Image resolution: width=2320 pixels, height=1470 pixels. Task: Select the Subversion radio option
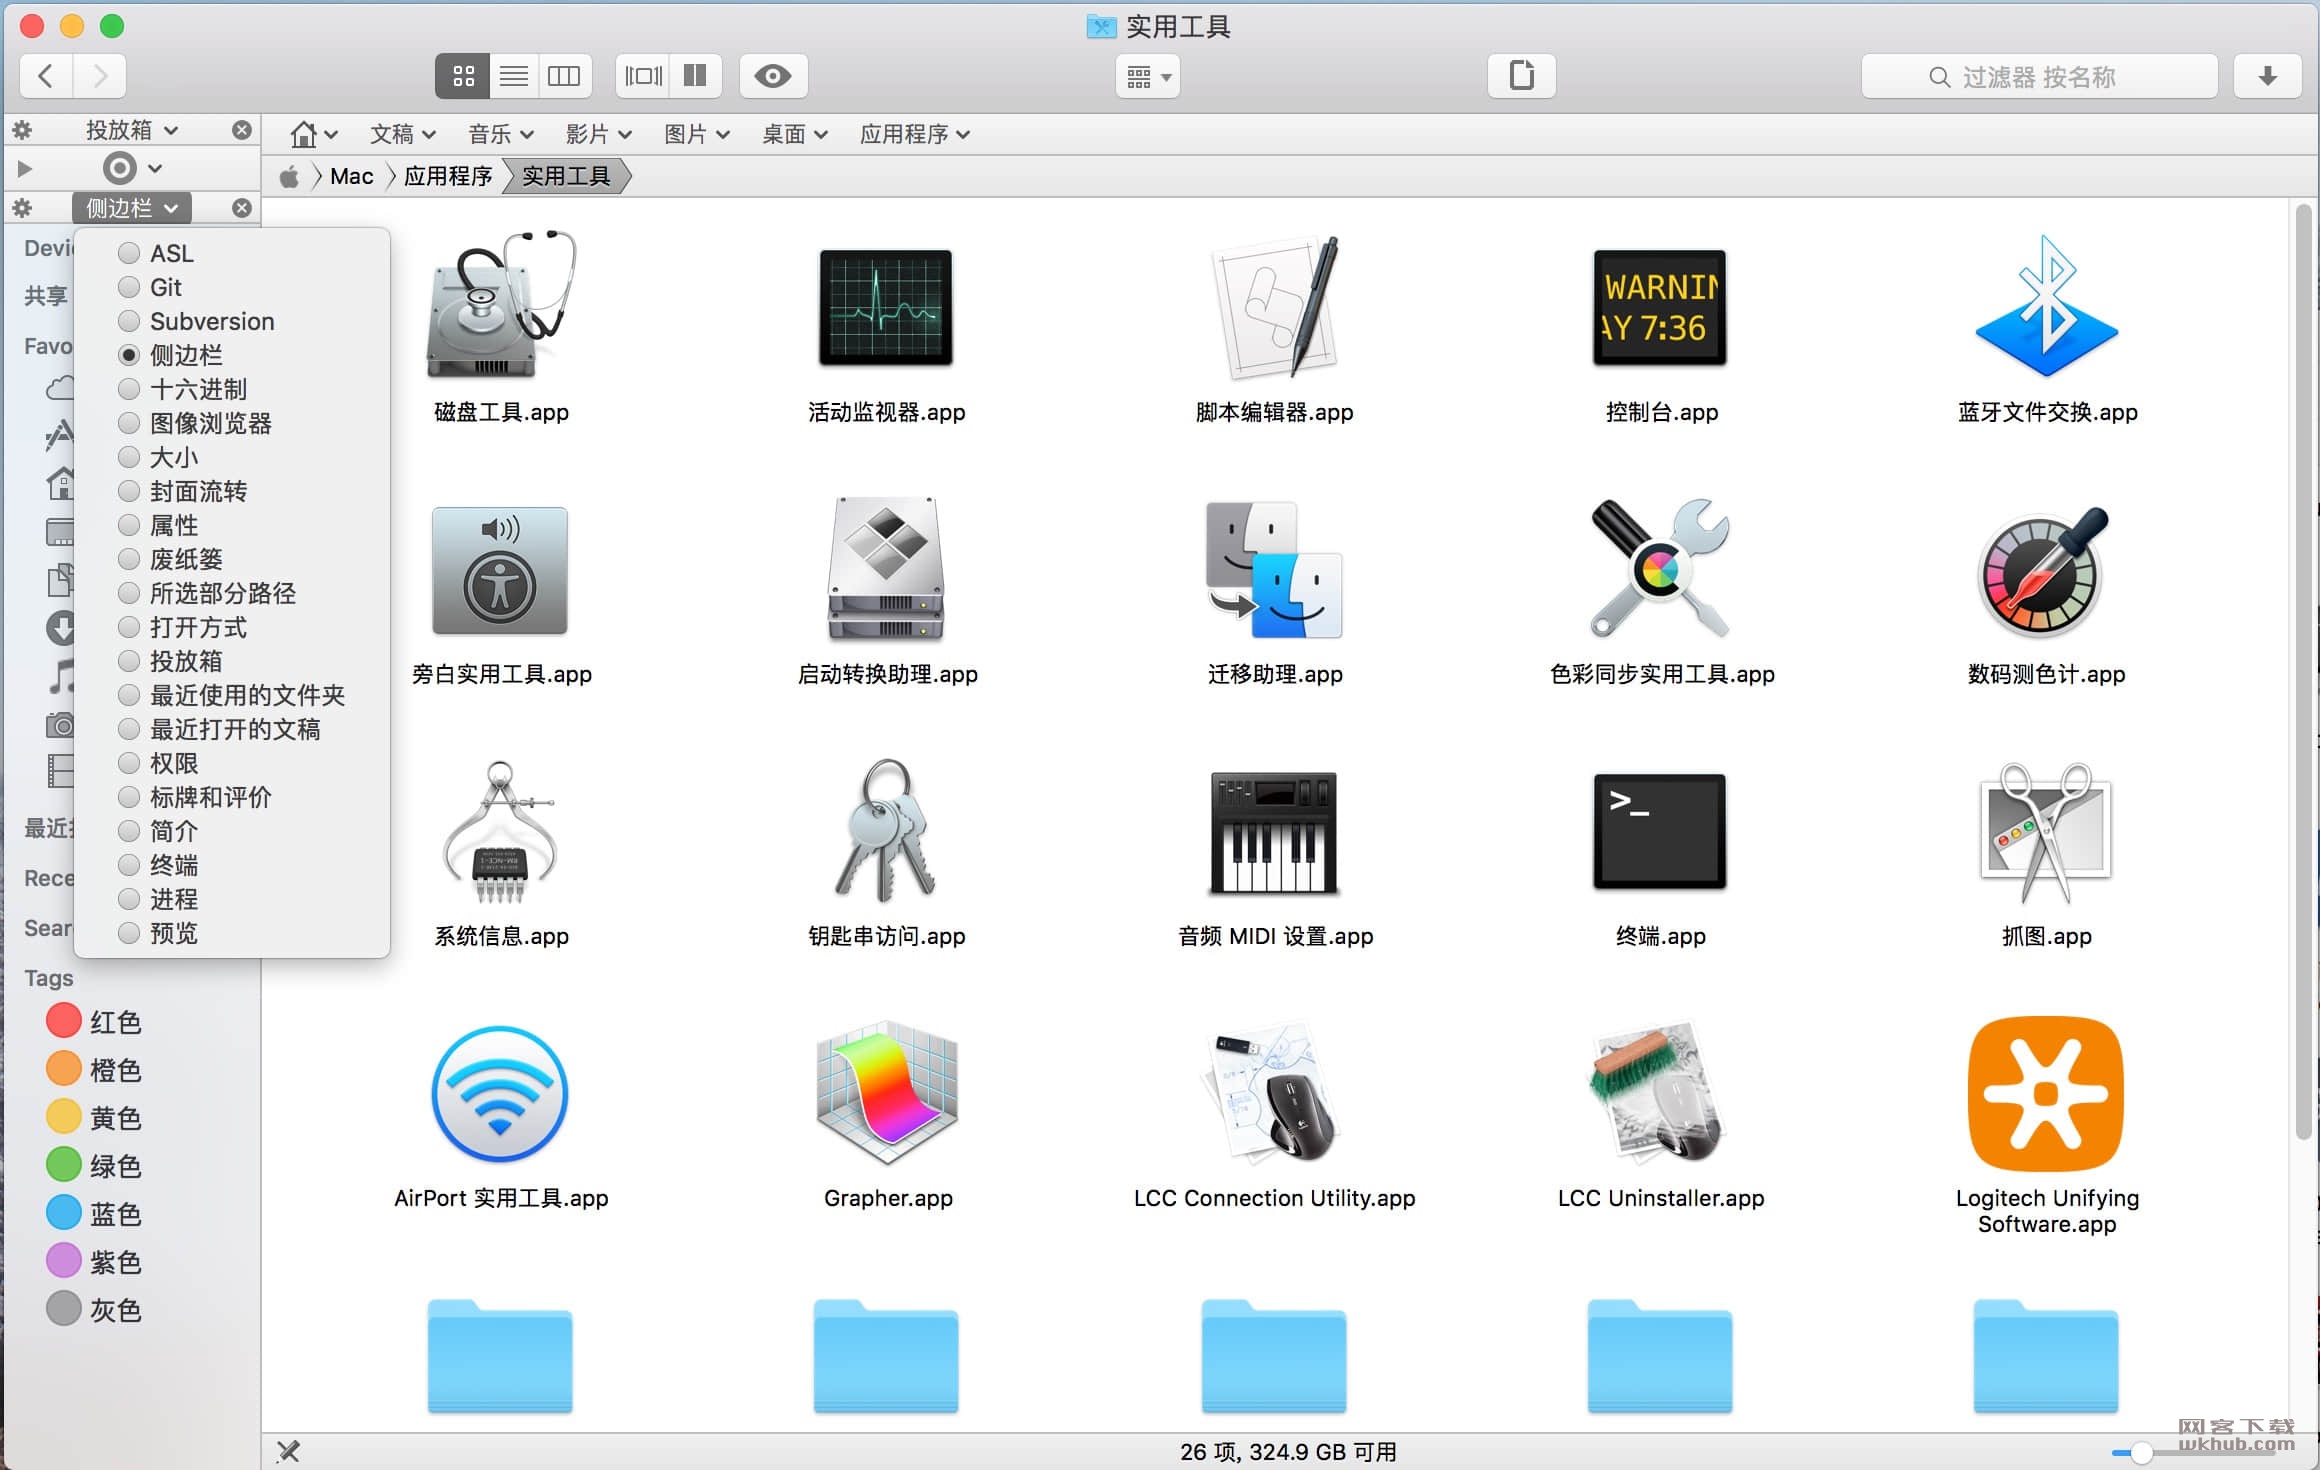tap(129, 321)
